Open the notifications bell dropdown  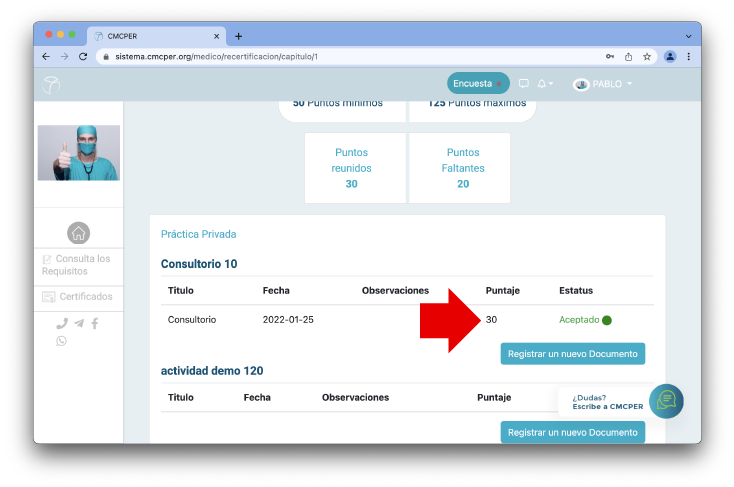click(x=545, y=84)
